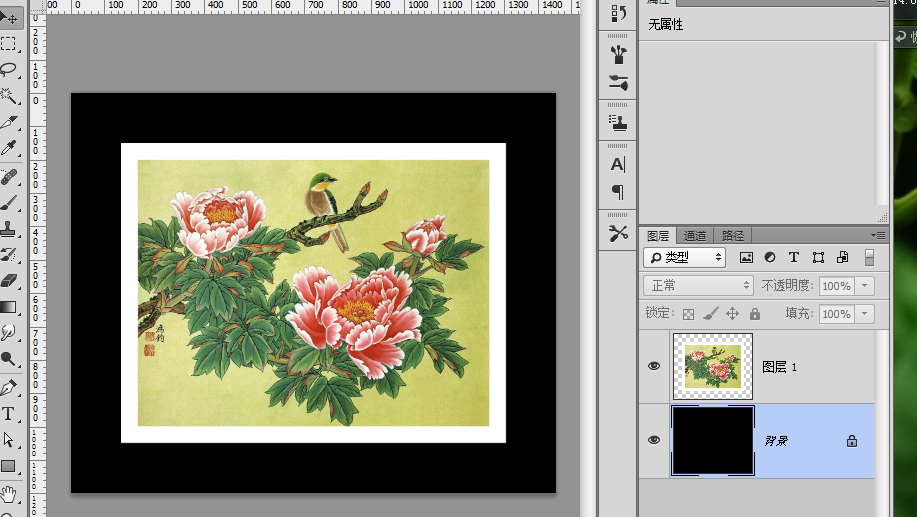Open the Clone Source panel icon
The width and height of the screenshot is (917, 517).
pos(618,123)
